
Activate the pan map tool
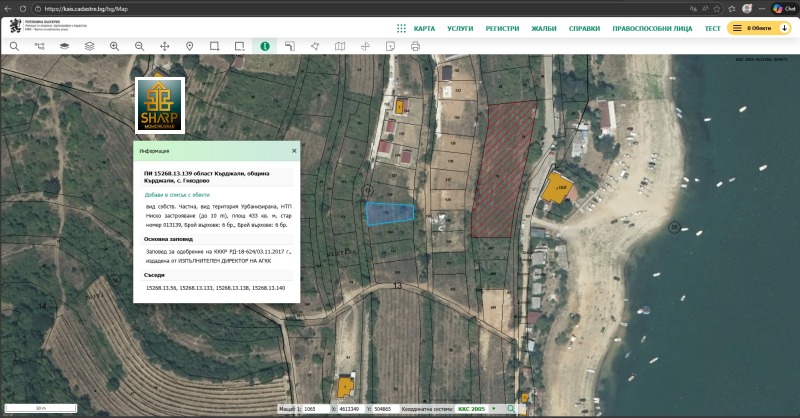164,46
